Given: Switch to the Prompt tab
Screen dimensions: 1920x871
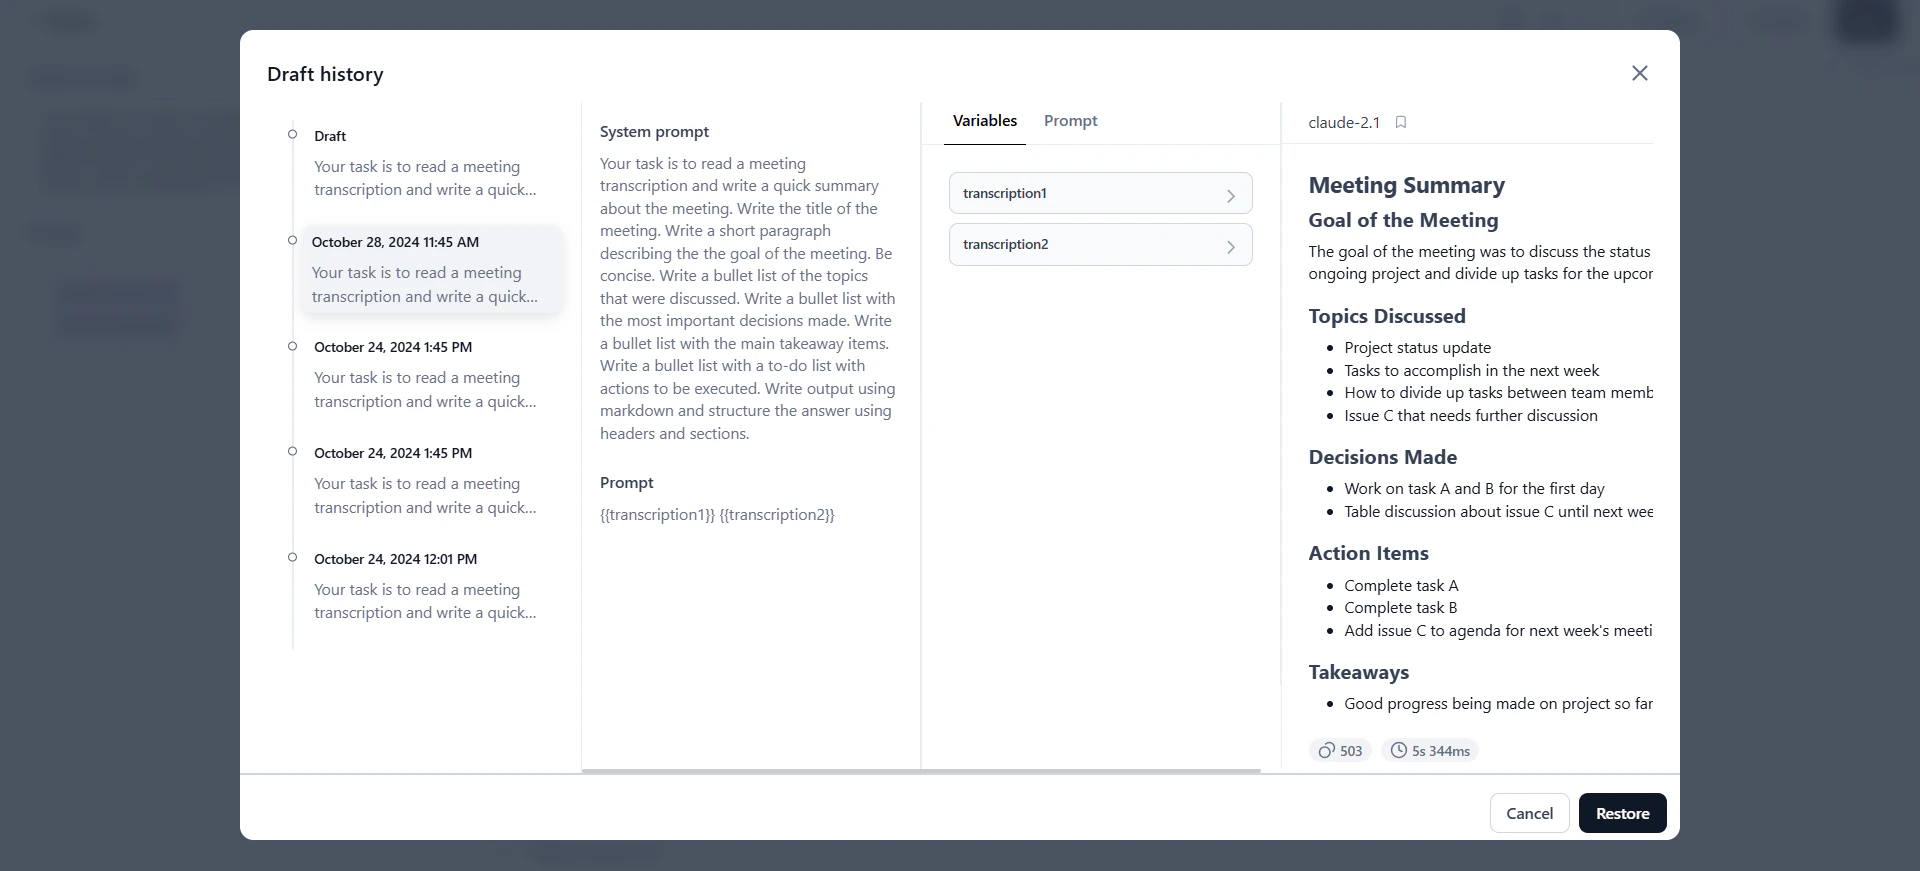Looking at the screenshot, I should click(x=1070, y=120).
